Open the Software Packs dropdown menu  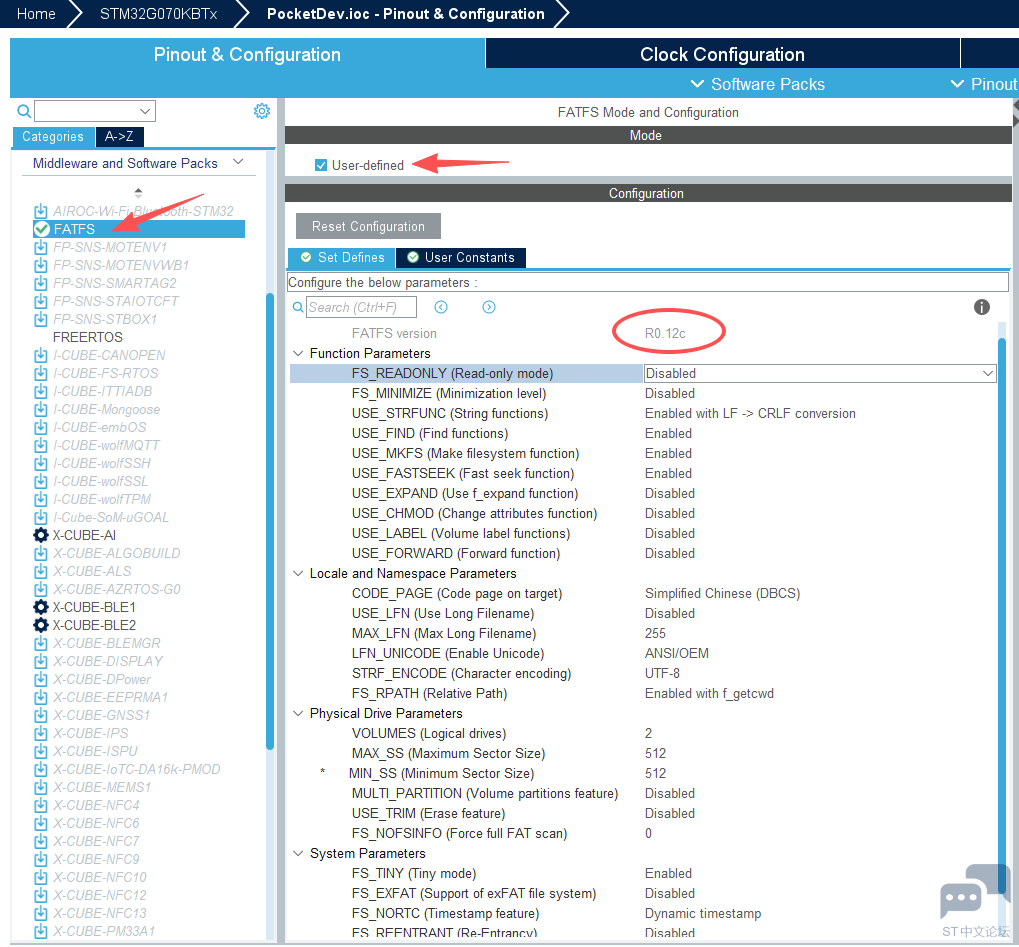pos(758,84)
